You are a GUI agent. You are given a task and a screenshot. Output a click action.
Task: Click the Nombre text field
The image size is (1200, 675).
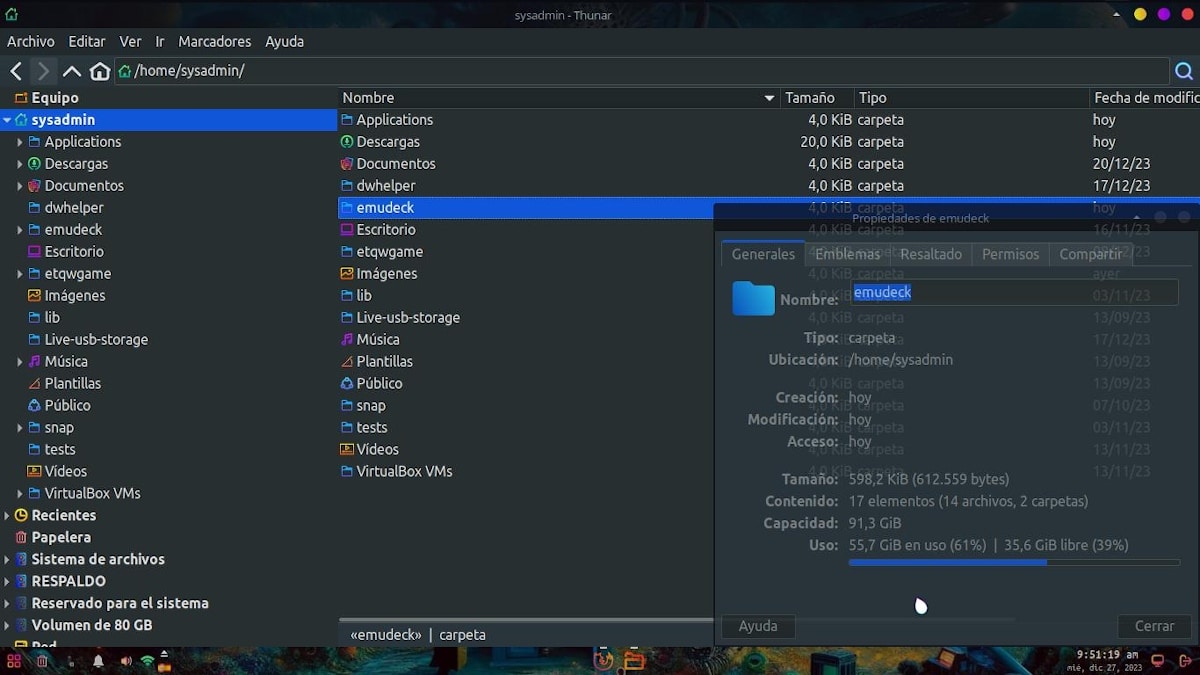coord(1015,292)
